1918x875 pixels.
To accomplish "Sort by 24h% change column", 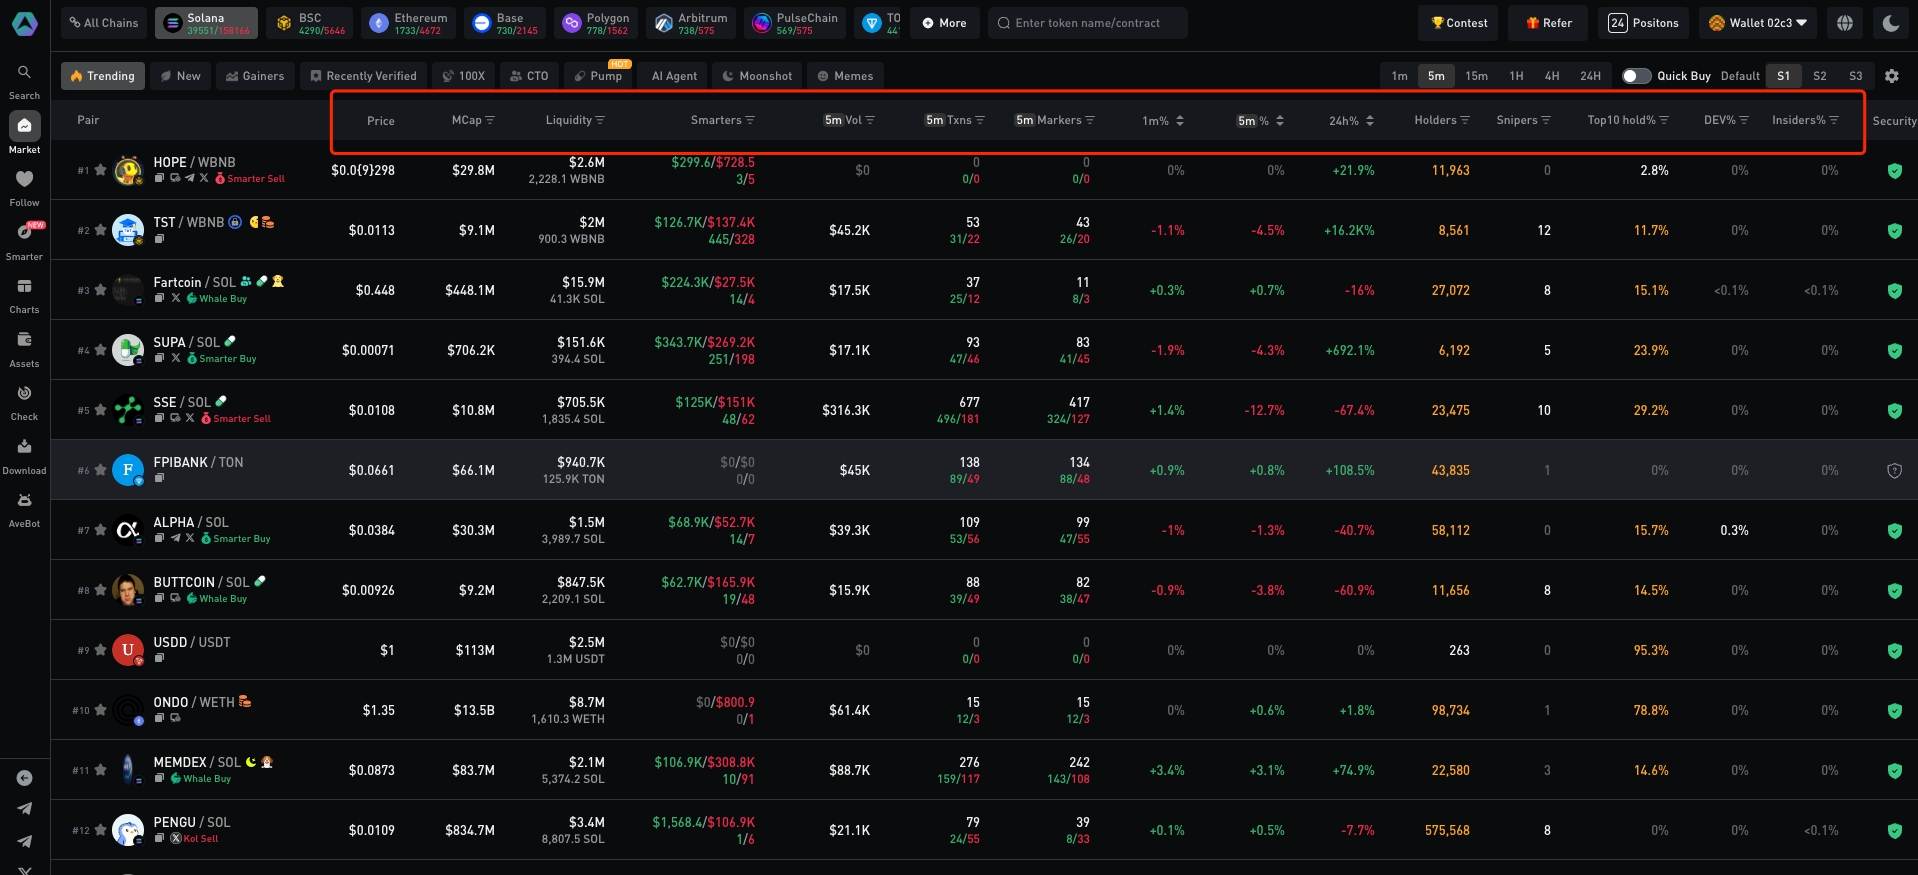I will (x=1351, y=120).
